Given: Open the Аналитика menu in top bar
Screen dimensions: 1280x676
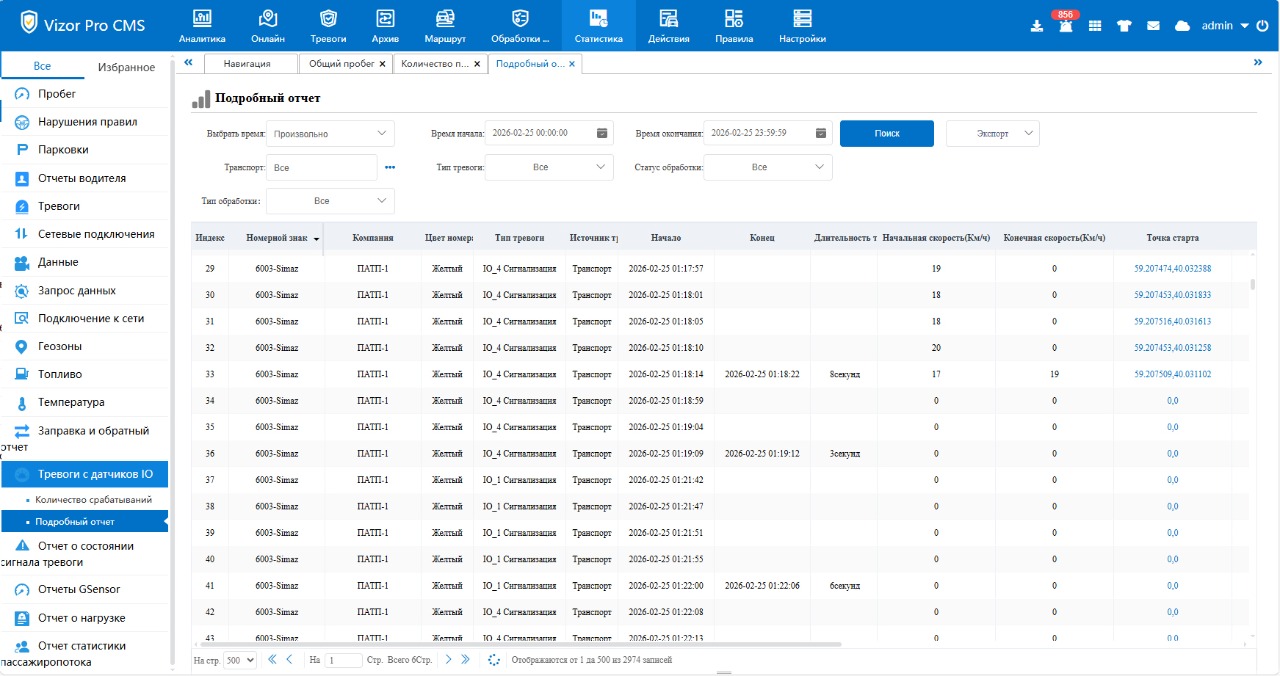Looking at the screenshot, I should [202, 26].
